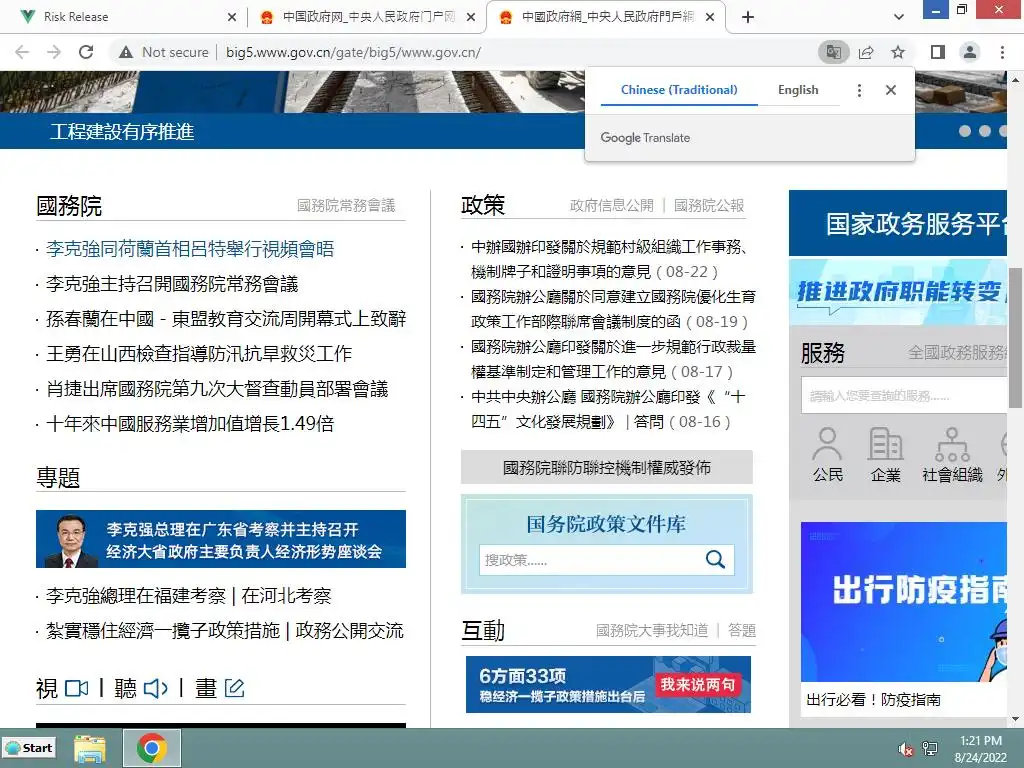
Task: Open the 公民 citizen service icon
Action: [828, 455]
